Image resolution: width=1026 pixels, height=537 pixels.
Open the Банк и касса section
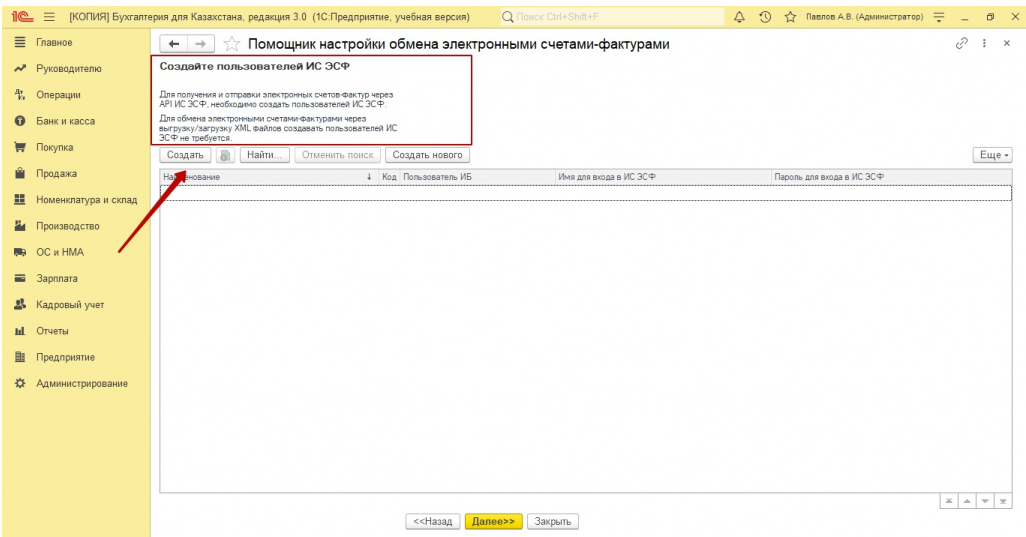point(65,121)
